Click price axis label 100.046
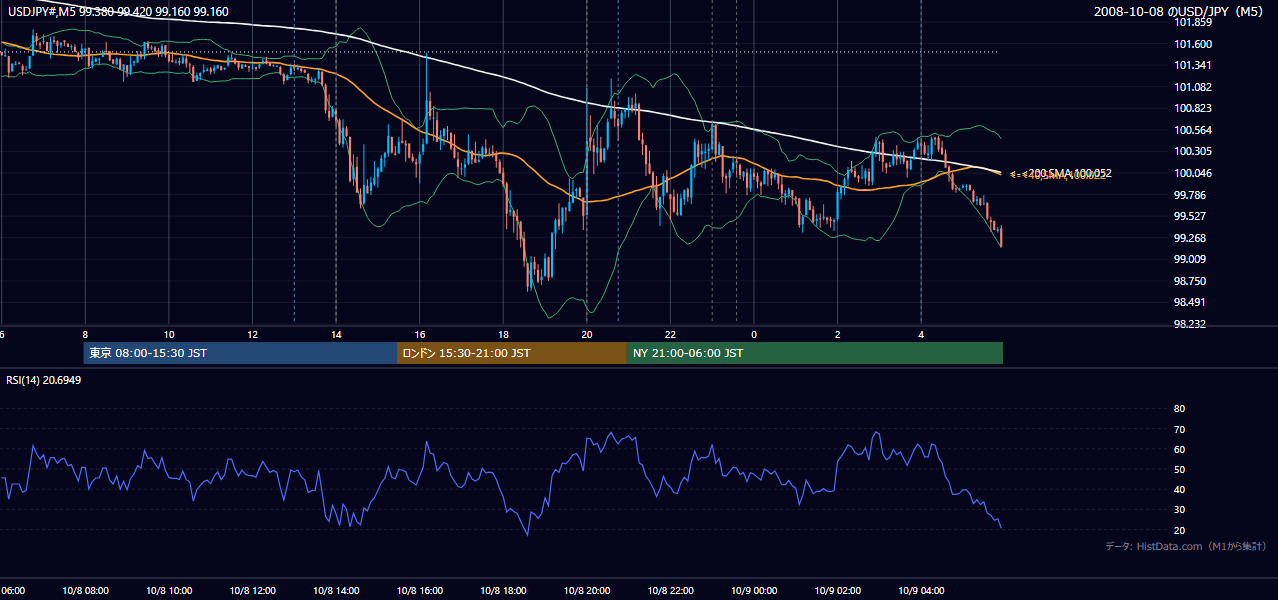Screen dimensions: 1278x600 tap(1194, 173)
